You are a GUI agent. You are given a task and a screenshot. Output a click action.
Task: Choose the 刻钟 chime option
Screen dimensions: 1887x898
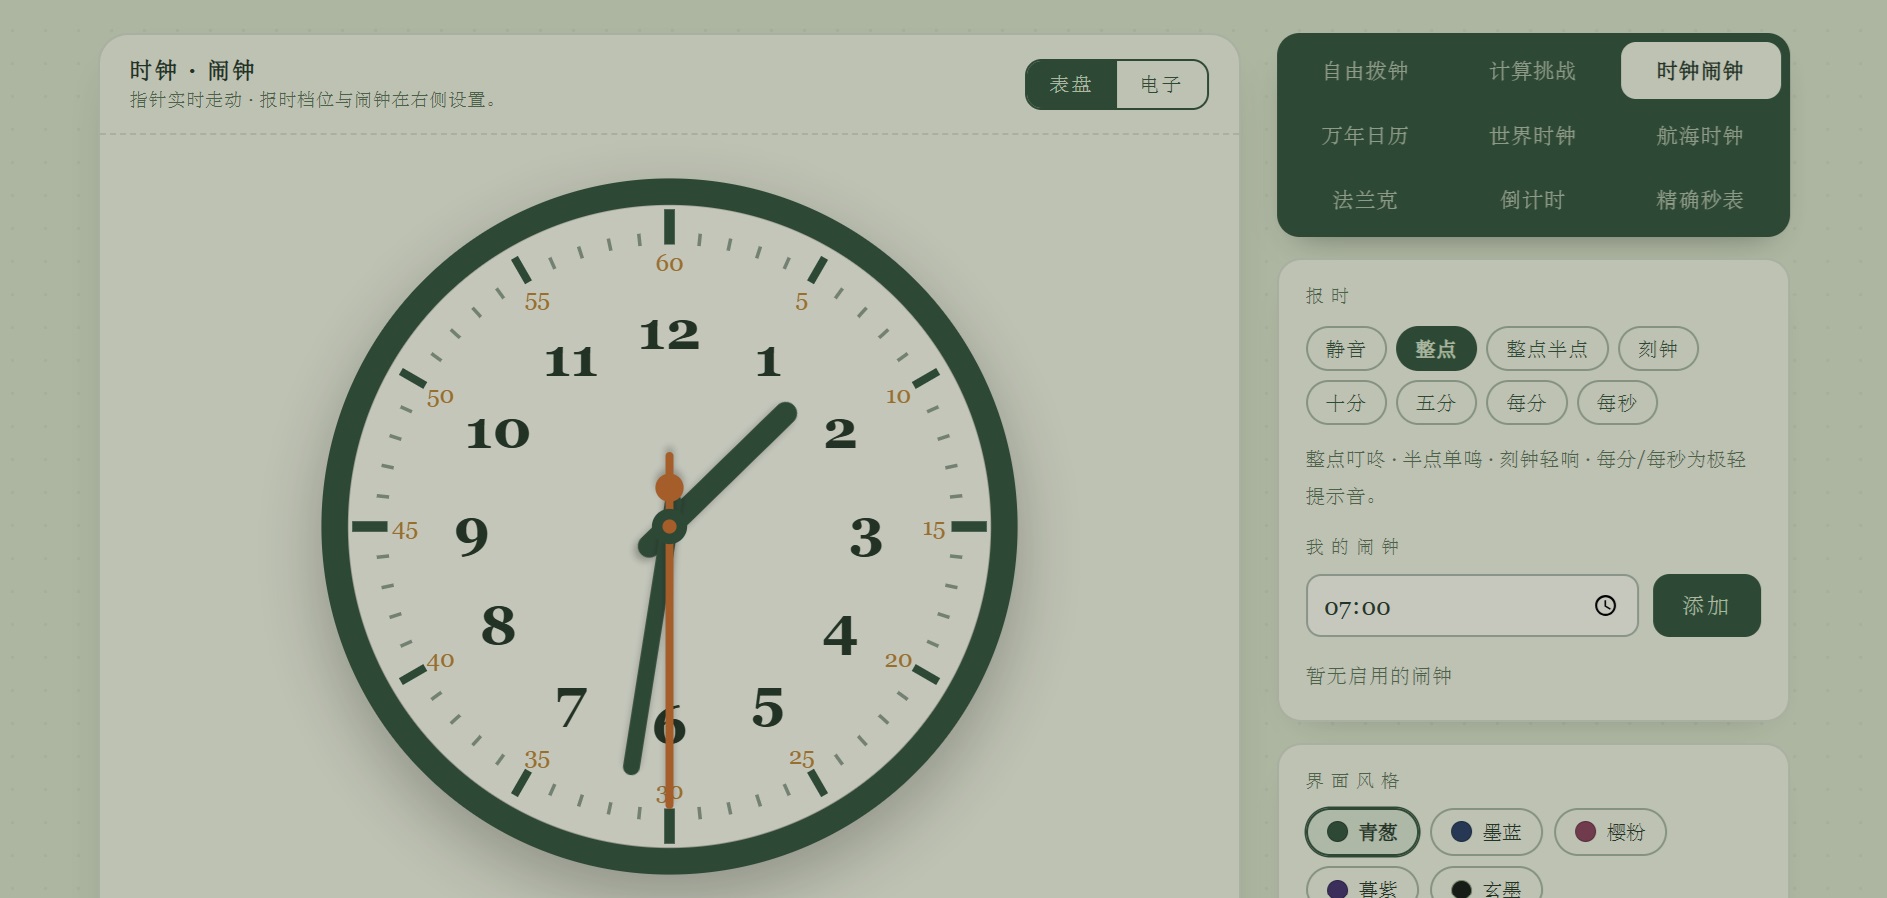coord(1658,349)
